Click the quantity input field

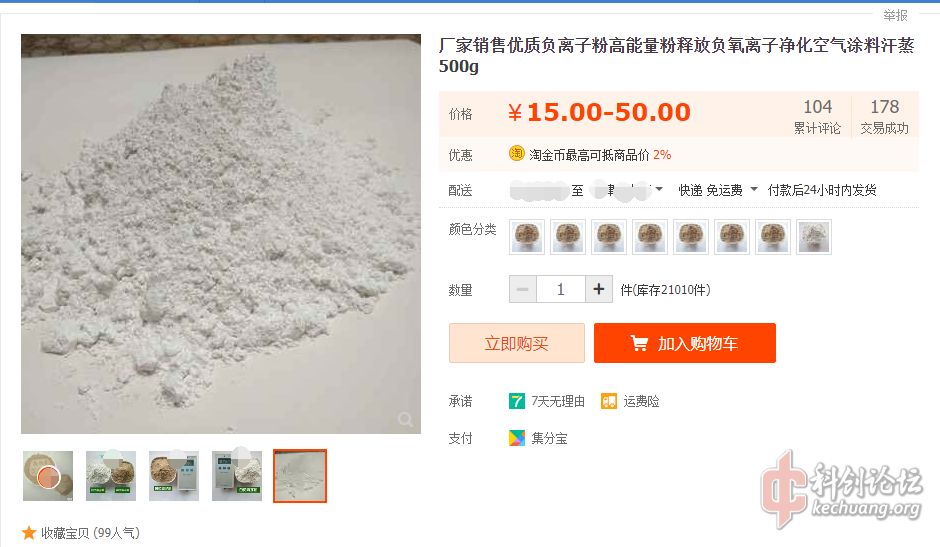[x=561, y=289]
